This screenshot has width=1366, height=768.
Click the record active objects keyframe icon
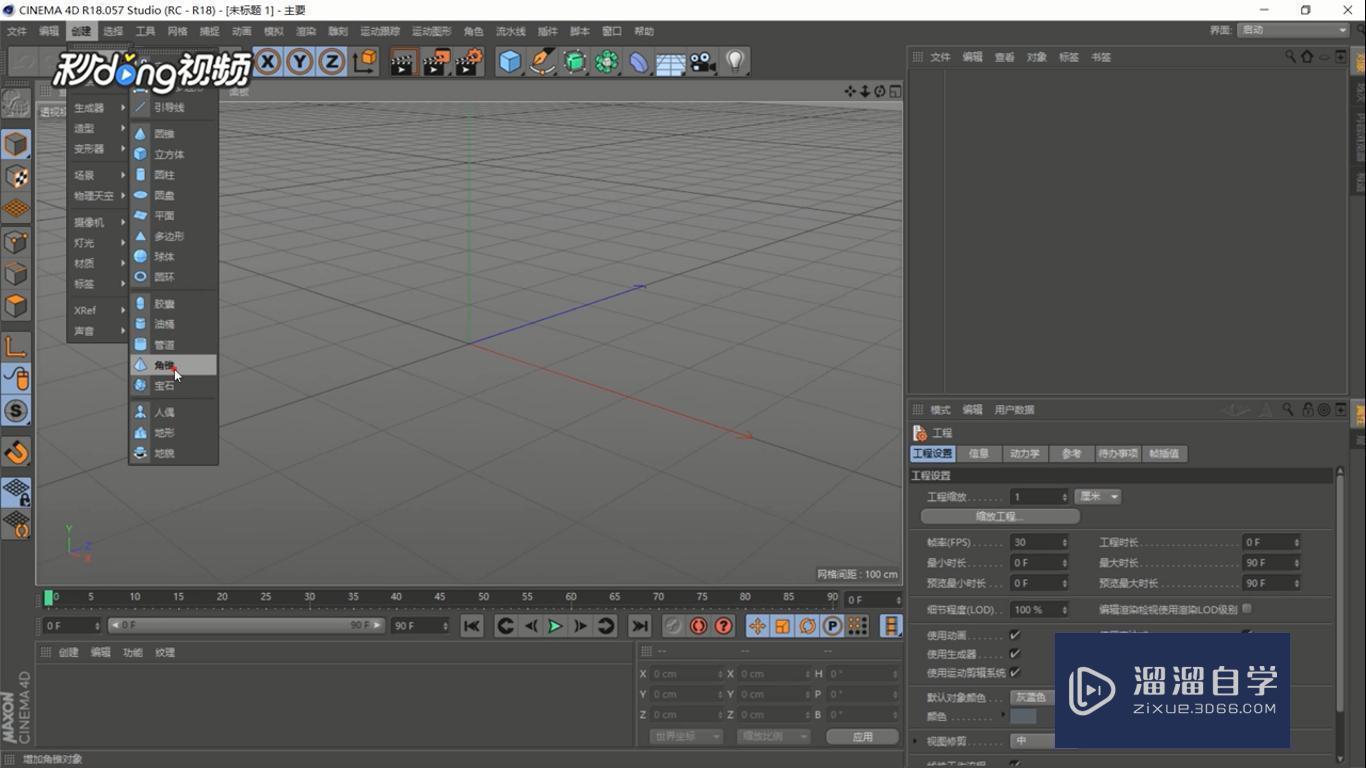673,626
